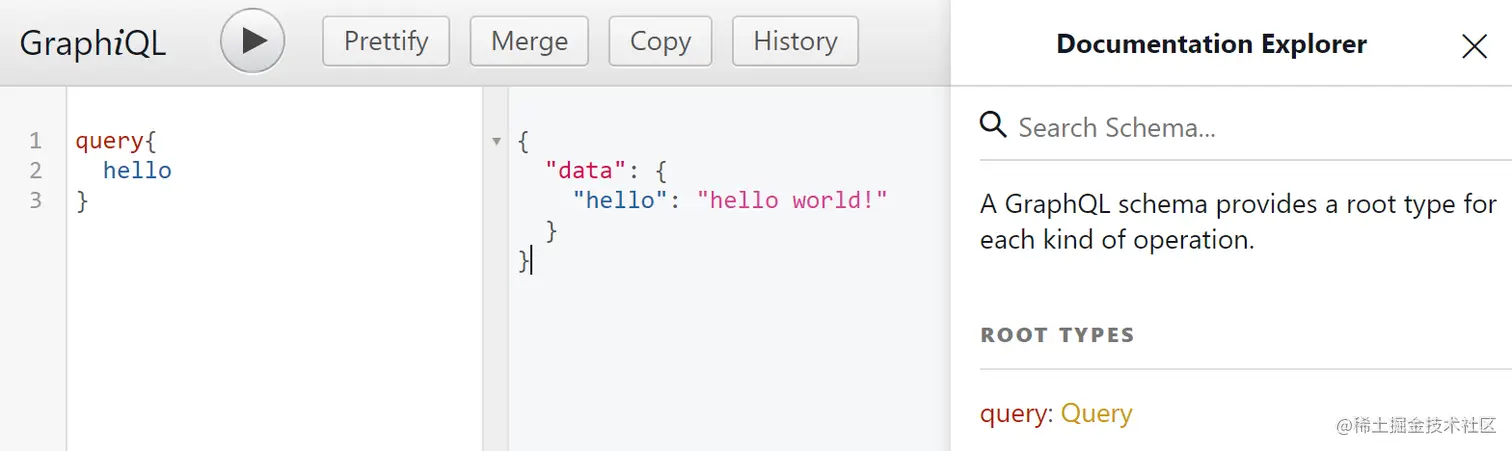
Task: Click the "data" key in results
Action: click(585, 171)
